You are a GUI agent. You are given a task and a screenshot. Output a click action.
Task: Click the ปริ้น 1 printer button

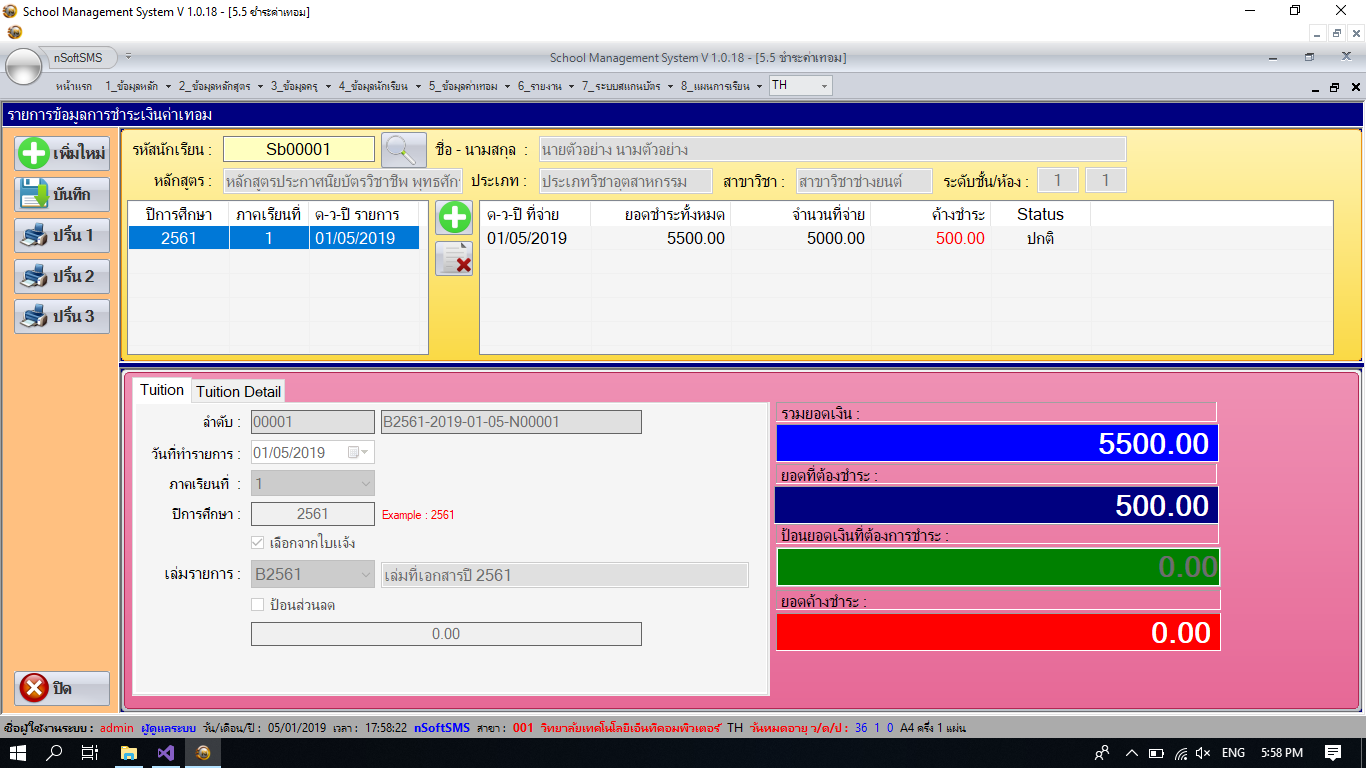pos(62,236)
